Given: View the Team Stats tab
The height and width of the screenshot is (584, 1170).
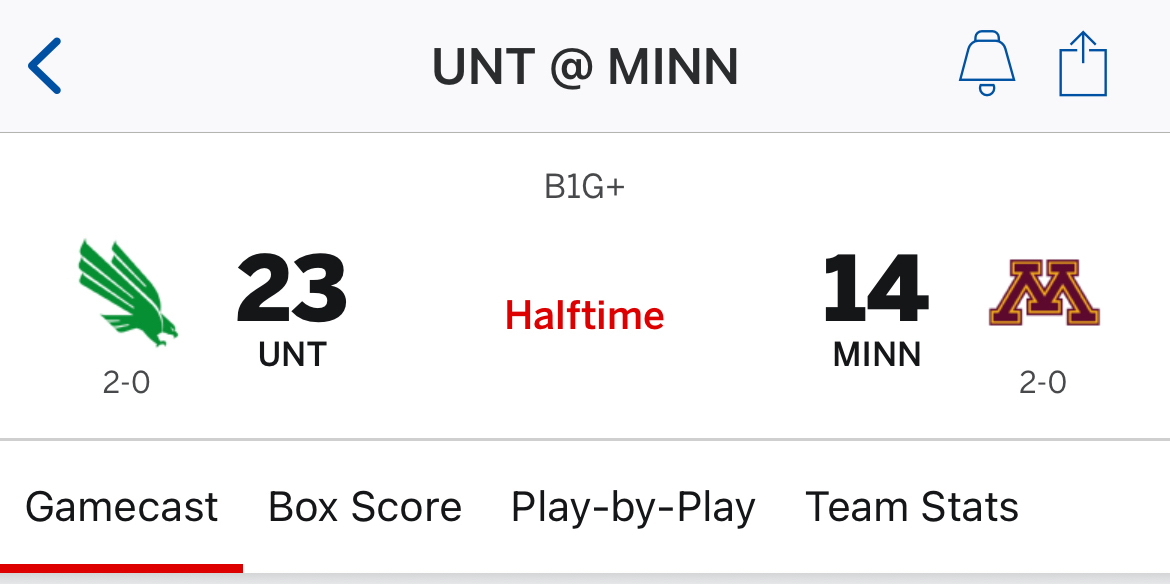Looking at the screenshot, I should coord(911,507).
